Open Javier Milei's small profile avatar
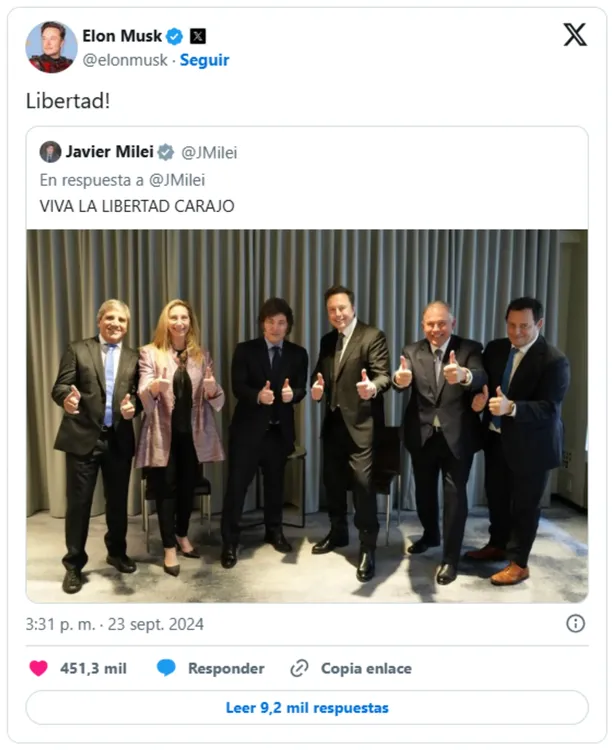The image size is (614, 750). tap(50, 152)
